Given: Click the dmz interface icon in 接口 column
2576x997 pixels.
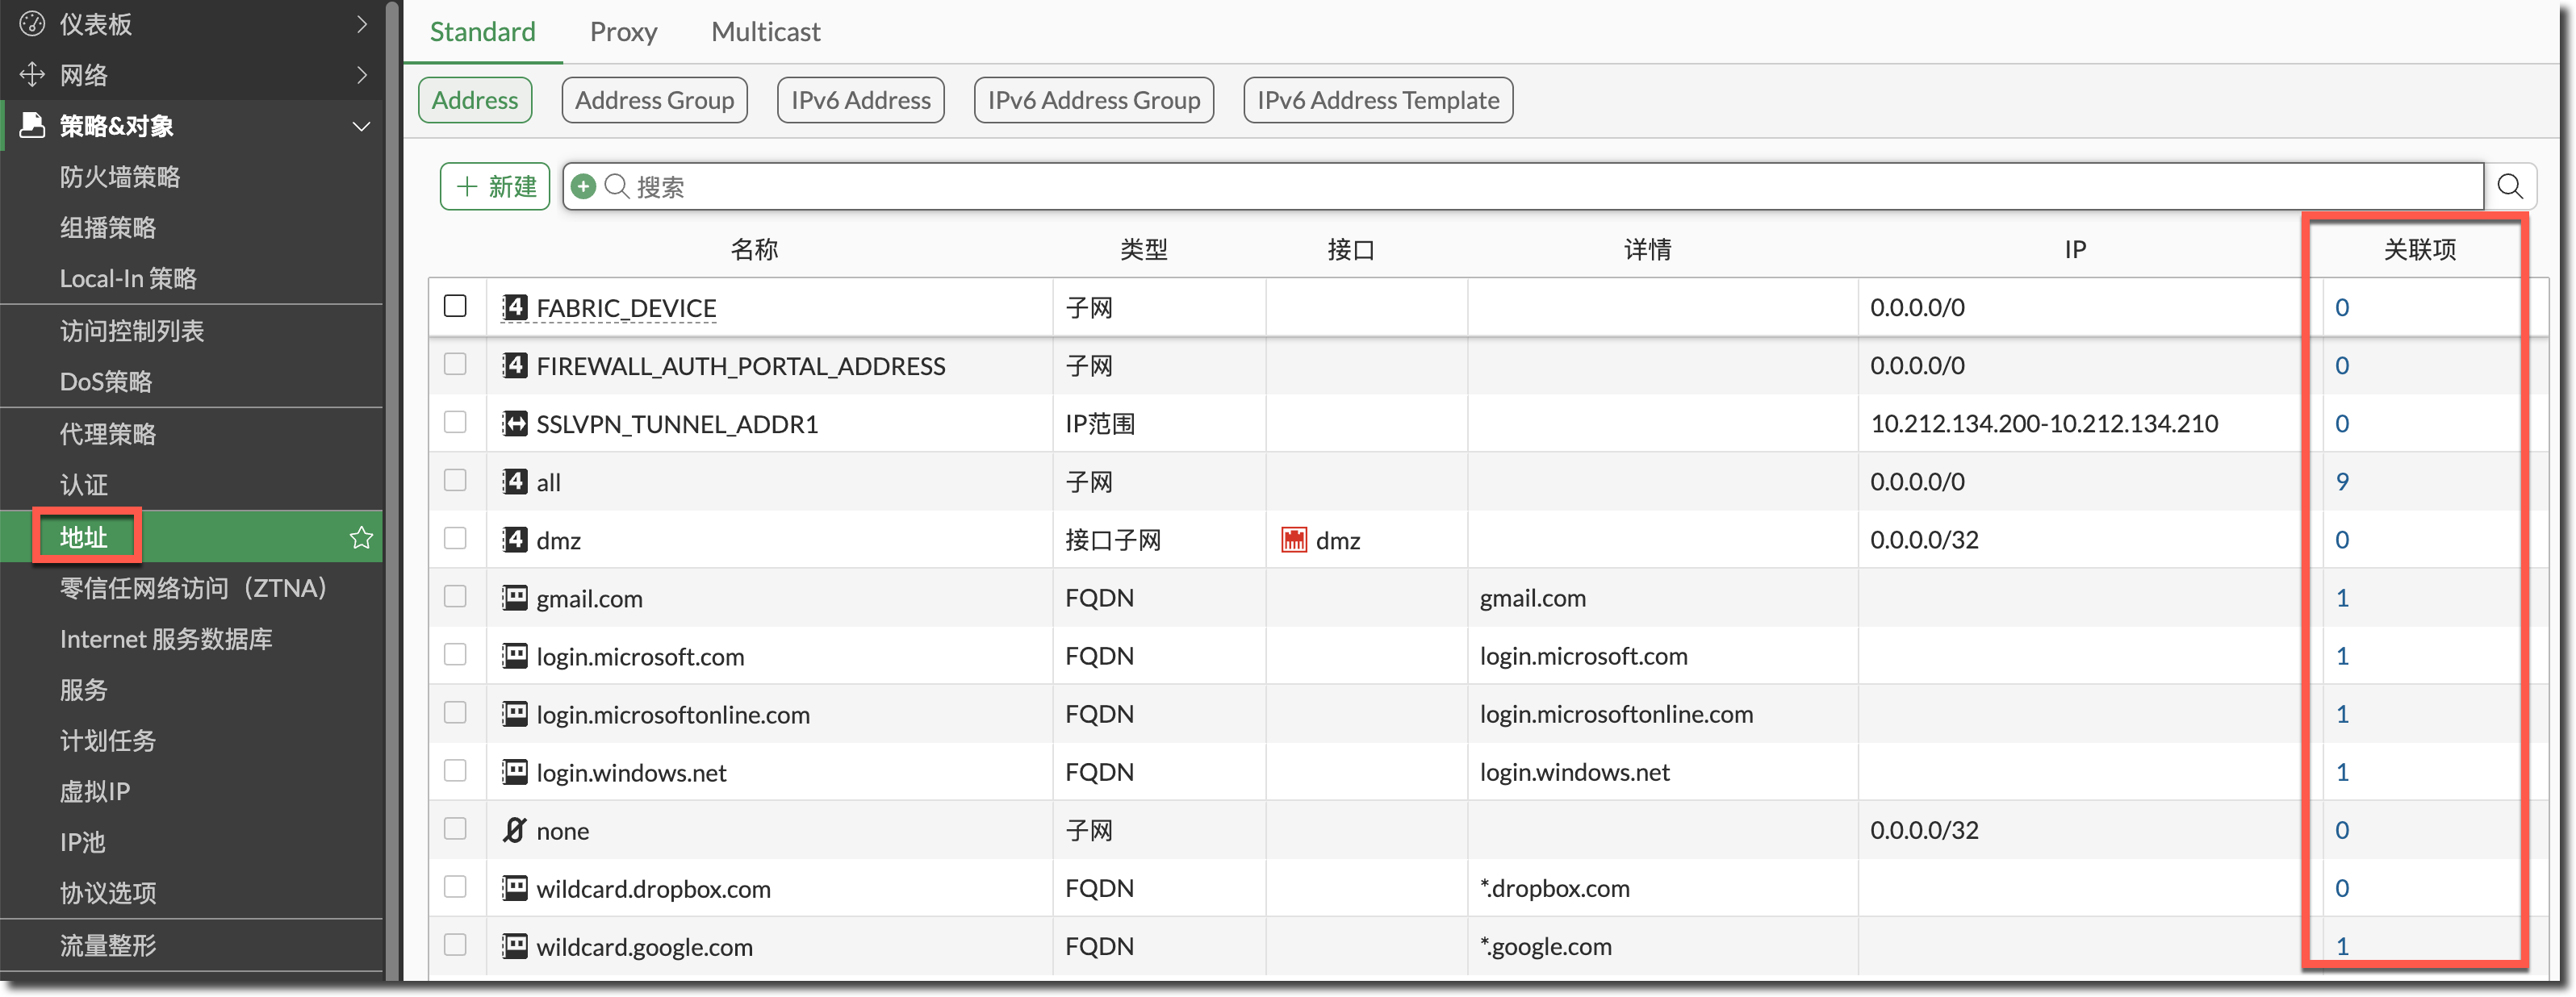Looking at the screenshot, I should click(1294, 540).
